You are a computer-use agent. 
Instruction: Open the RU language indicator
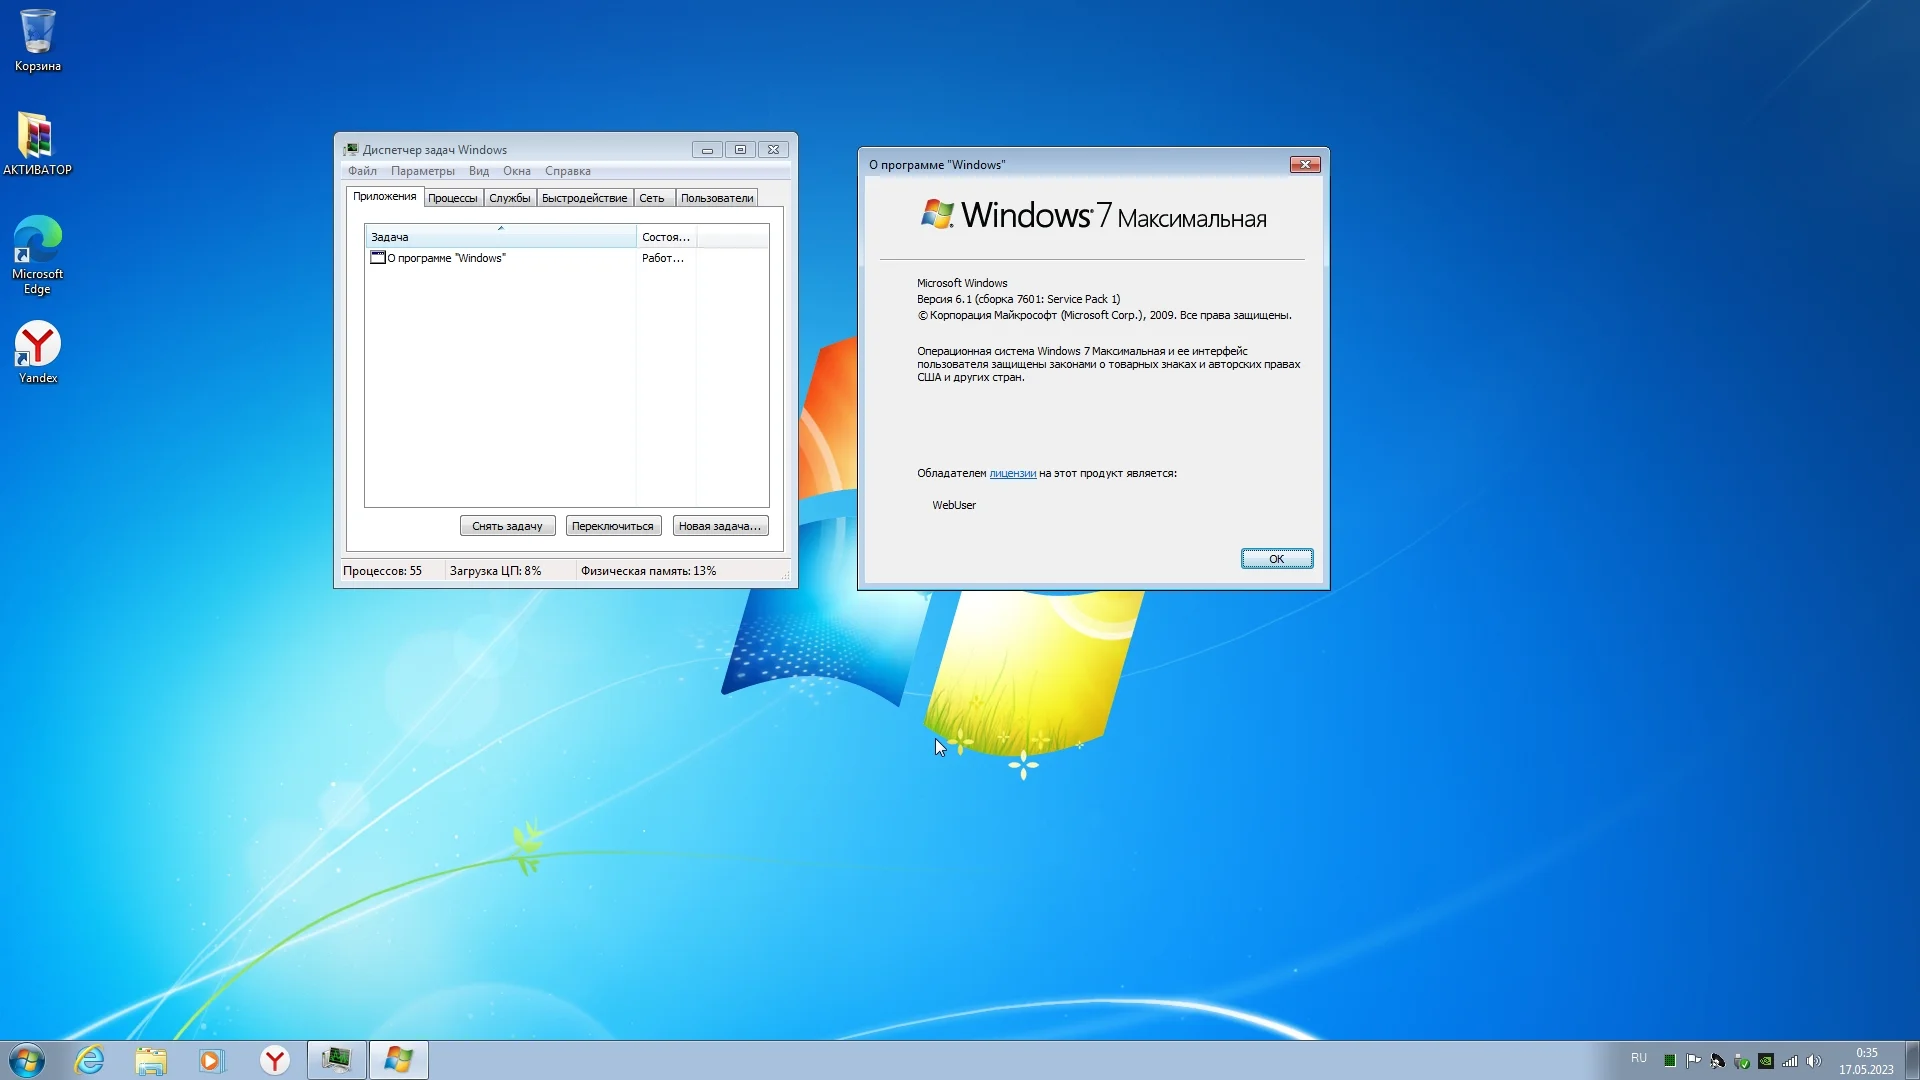1638,1058
